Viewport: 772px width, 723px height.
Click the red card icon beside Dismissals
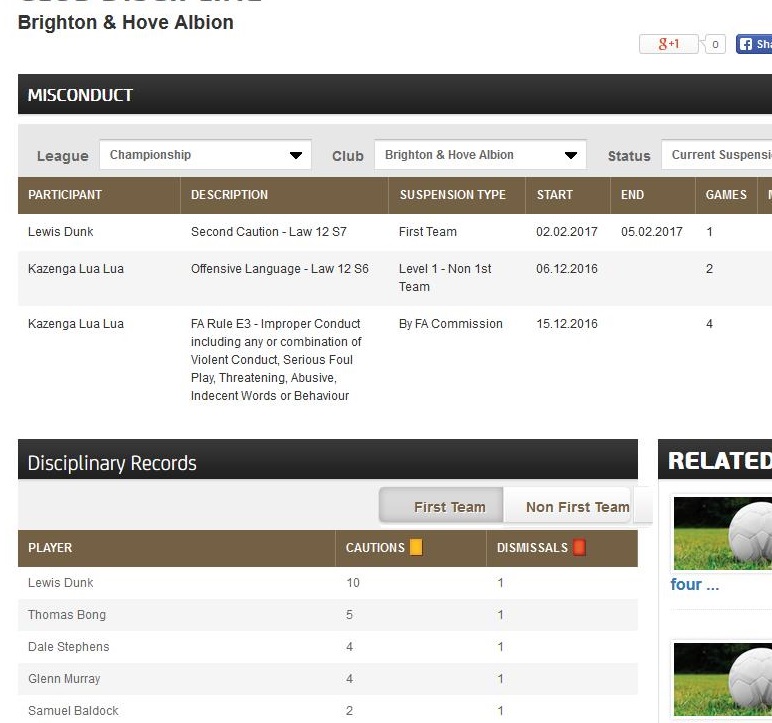click(x=579, y=547)
